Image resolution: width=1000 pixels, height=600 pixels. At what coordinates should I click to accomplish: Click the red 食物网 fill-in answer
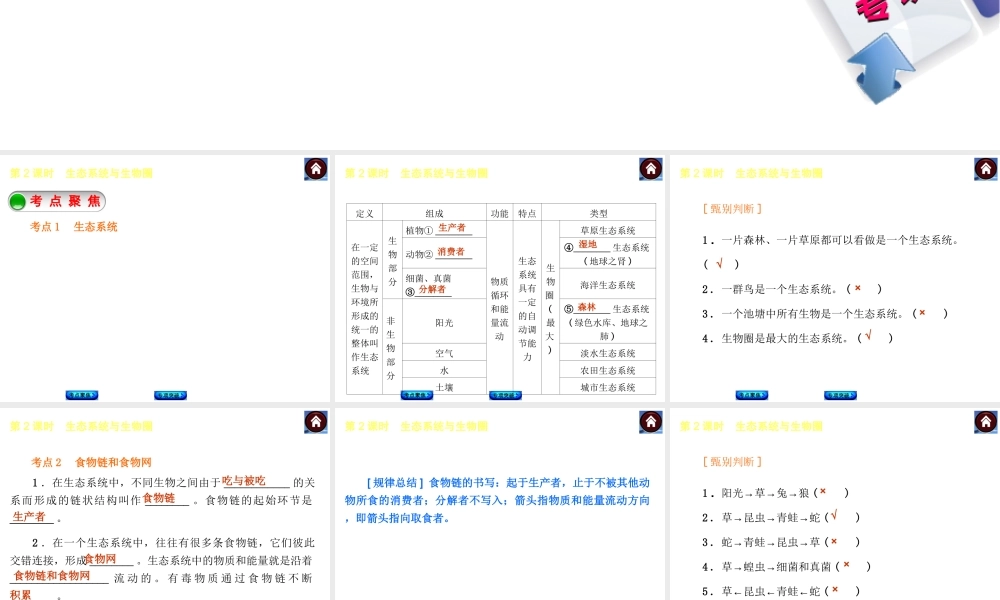pos(101,559)
